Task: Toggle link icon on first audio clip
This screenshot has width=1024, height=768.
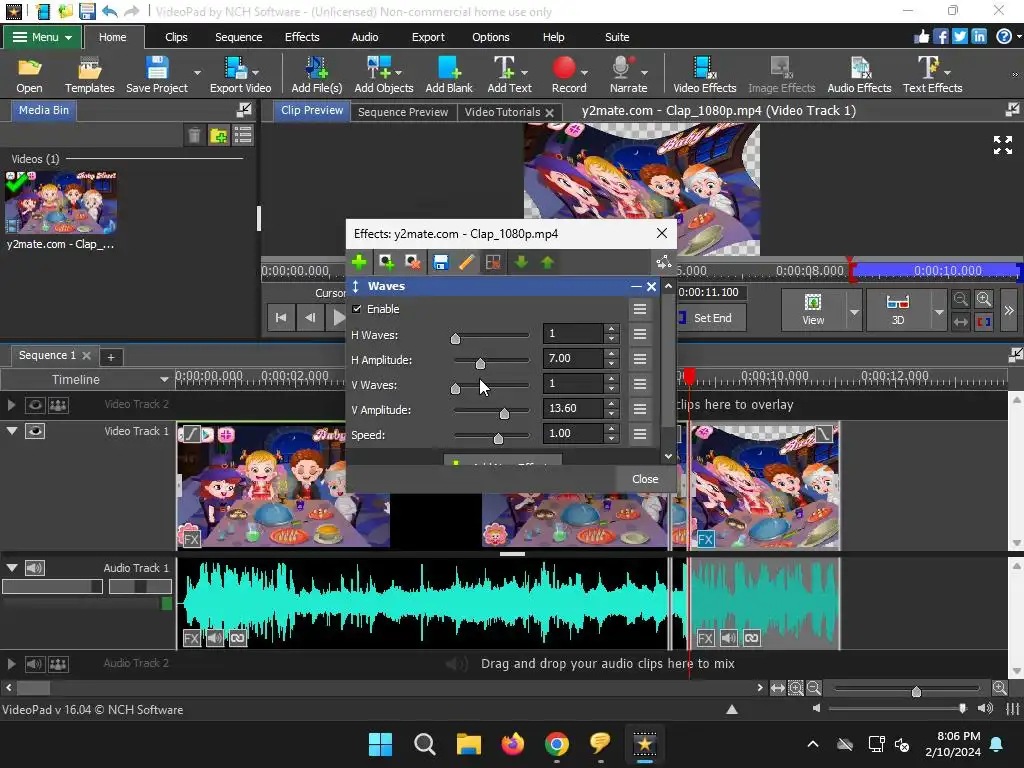Action: (x=238, y=638)
